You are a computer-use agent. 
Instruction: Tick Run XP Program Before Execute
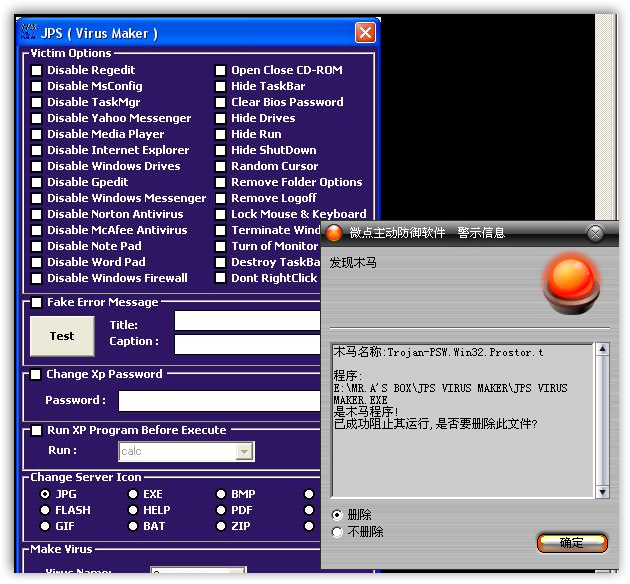pyautogui.click(x=37, y=431)
